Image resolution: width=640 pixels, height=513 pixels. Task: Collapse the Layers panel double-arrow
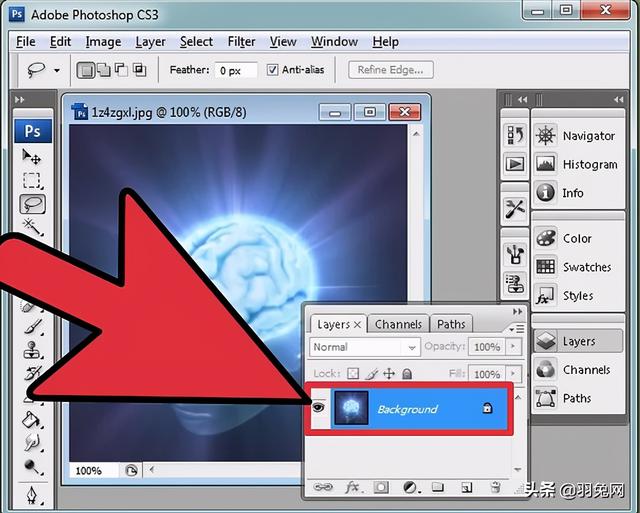click(x=517, y=311)
